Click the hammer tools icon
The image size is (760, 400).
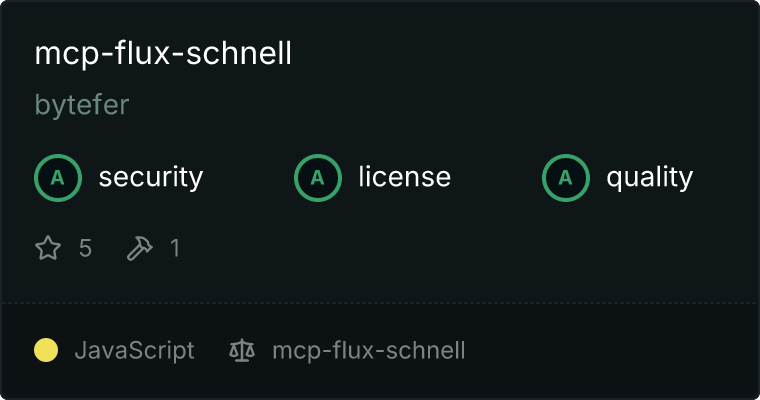pyautogui.click(x=140, y=248)
